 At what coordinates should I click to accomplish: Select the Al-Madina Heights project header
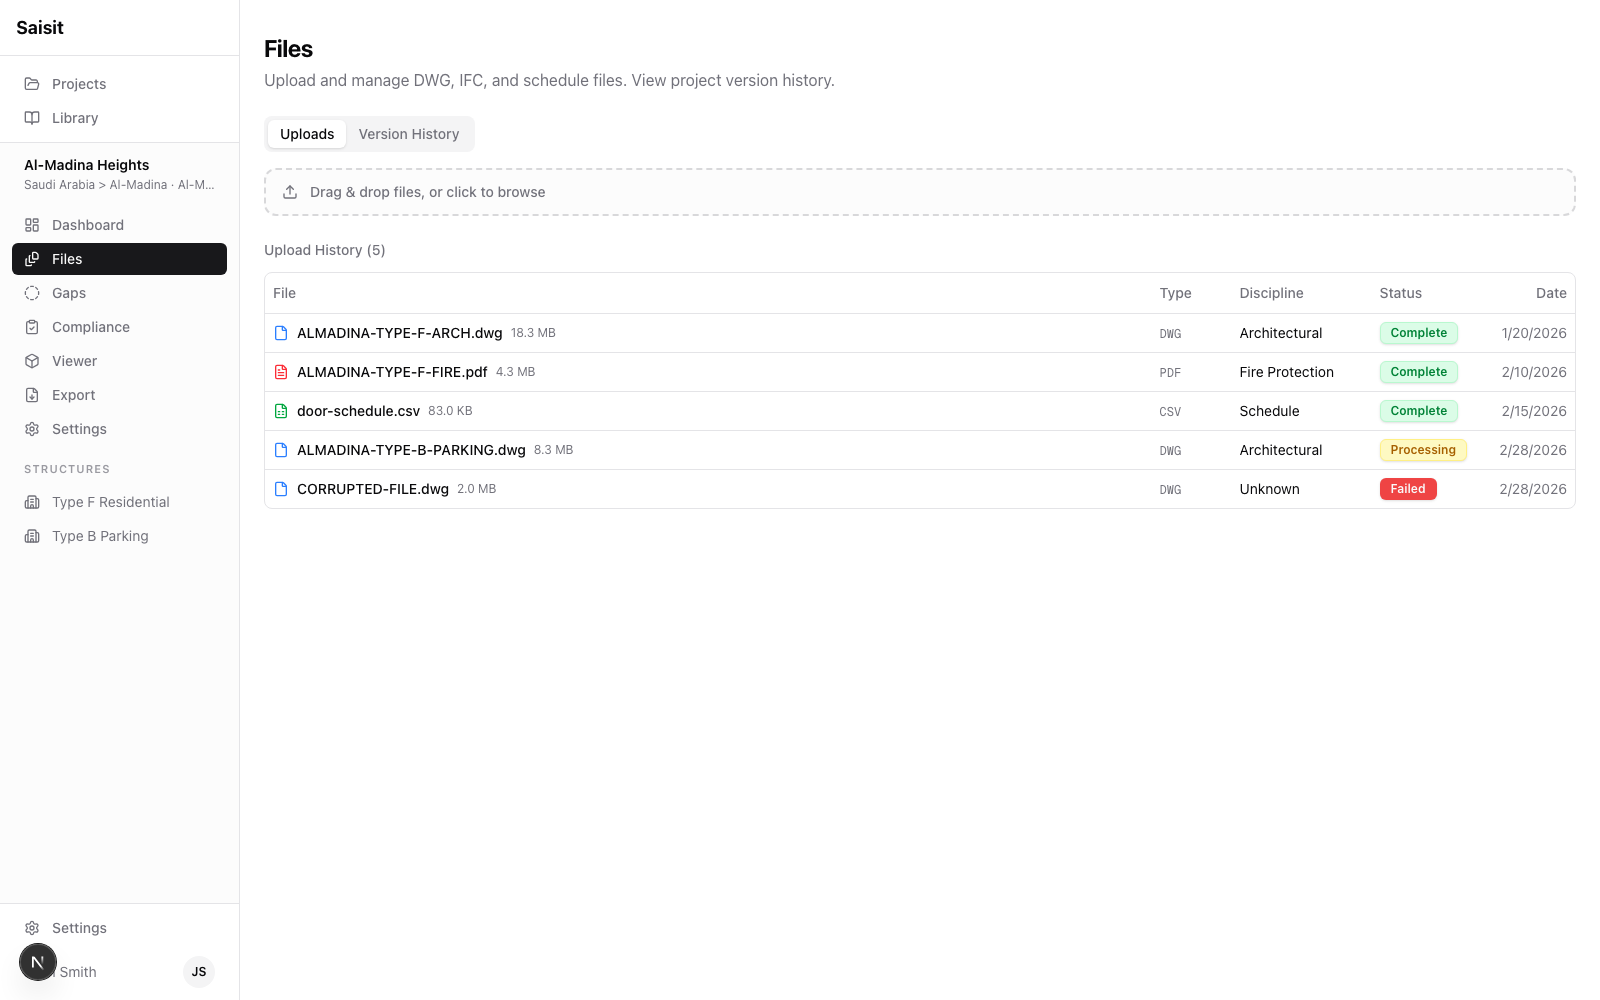point(119,174)
